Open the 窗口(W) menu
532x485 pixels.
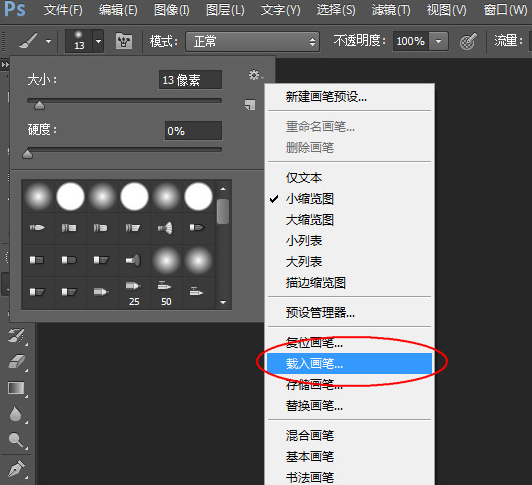[506, 10]
